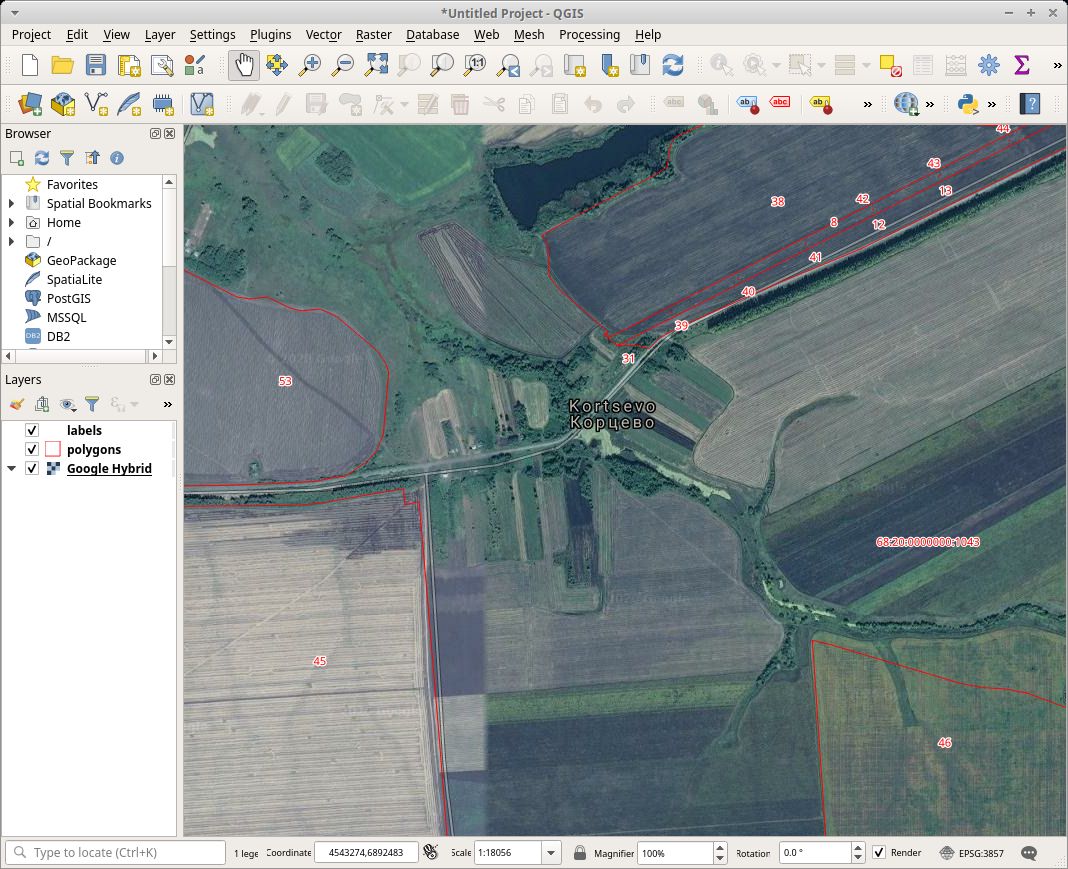Open the Plugins menu
This screenshot has width=1068, height=869.
pos(270,34)
